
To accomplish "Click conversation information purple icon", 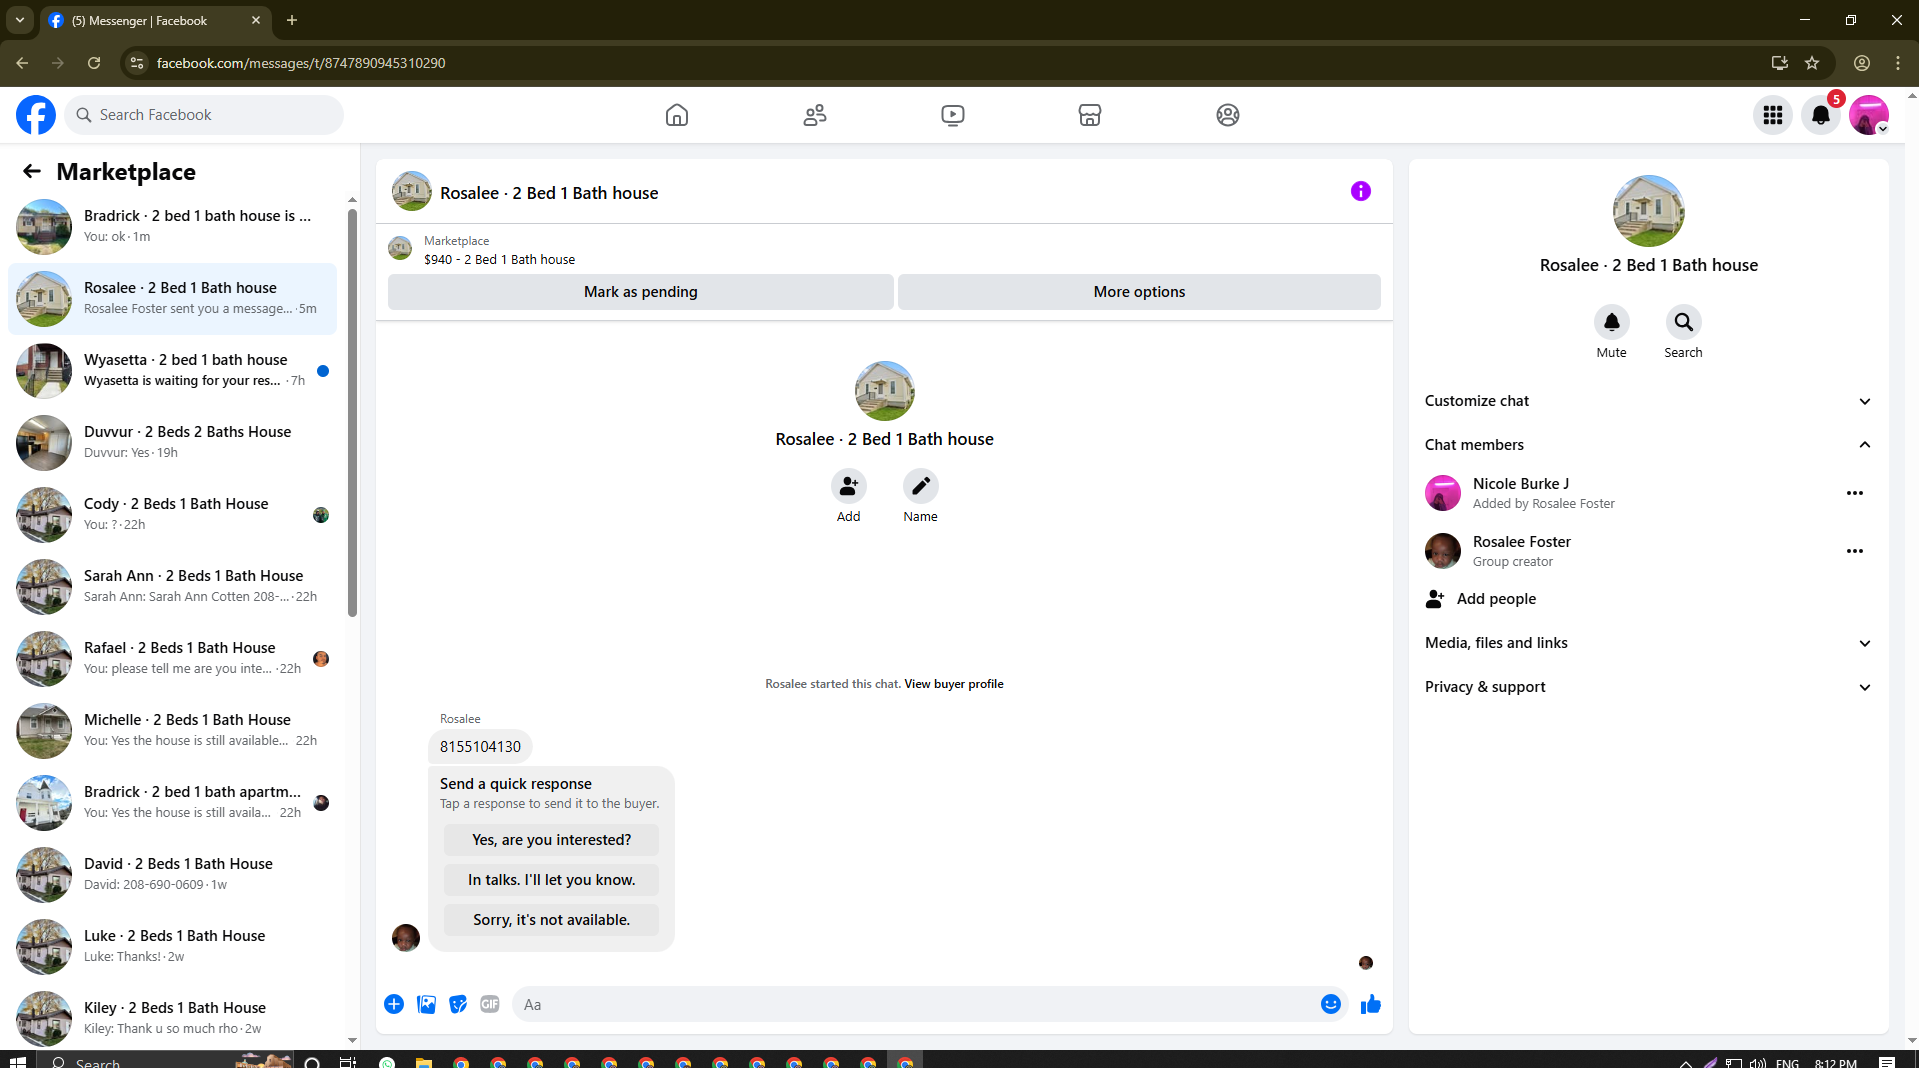I will tap(1361, 191).
